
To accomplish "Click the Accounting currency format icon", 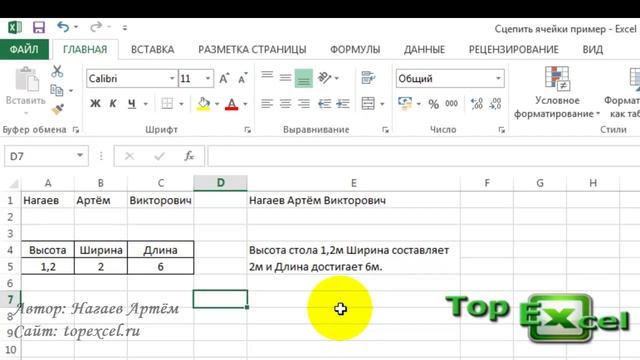I will [x=405, y=104].
